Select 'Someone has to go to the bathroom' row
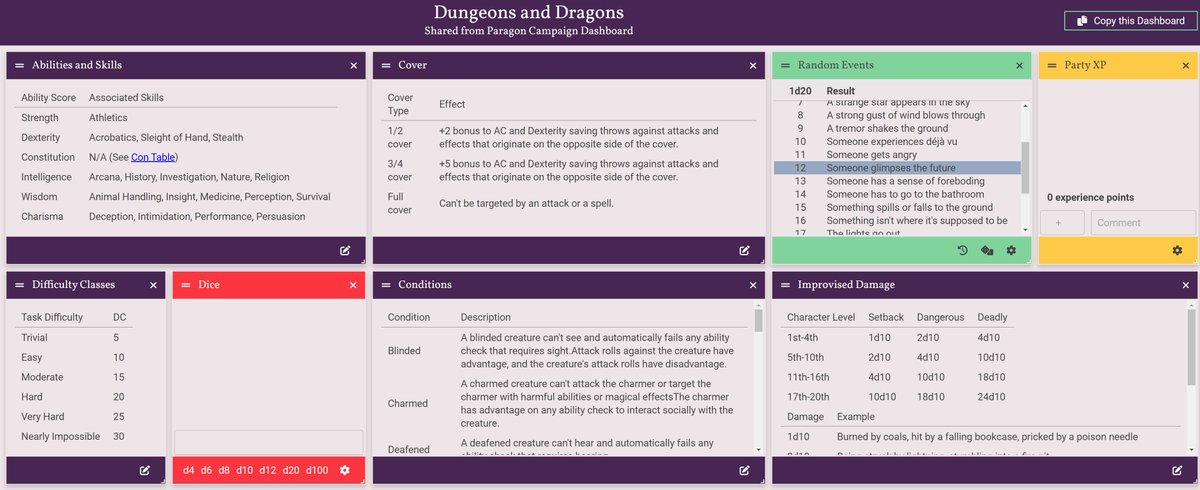Image resolution: width=1200 pixels, height=490 pixels. pyautogui.click(x=897, y=194)
